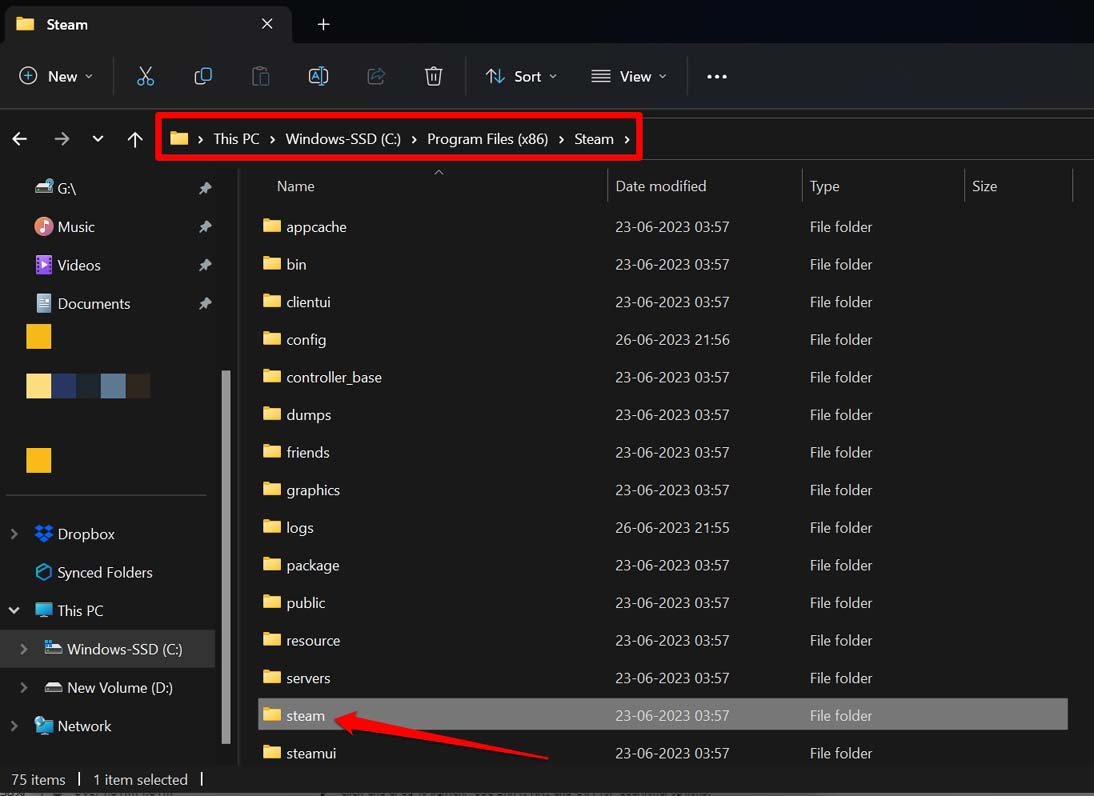Image resolution: width=1094 pixels, height=796 pixels.
Task: Expand chevron after Steam breadcrumb
Action: (x=627, y=140)
